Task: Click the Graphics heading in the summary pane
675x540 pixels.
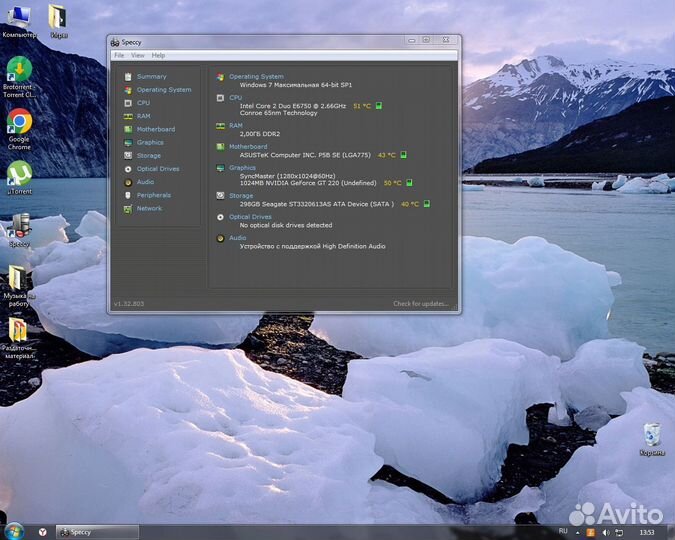Action: click(242, 168)
